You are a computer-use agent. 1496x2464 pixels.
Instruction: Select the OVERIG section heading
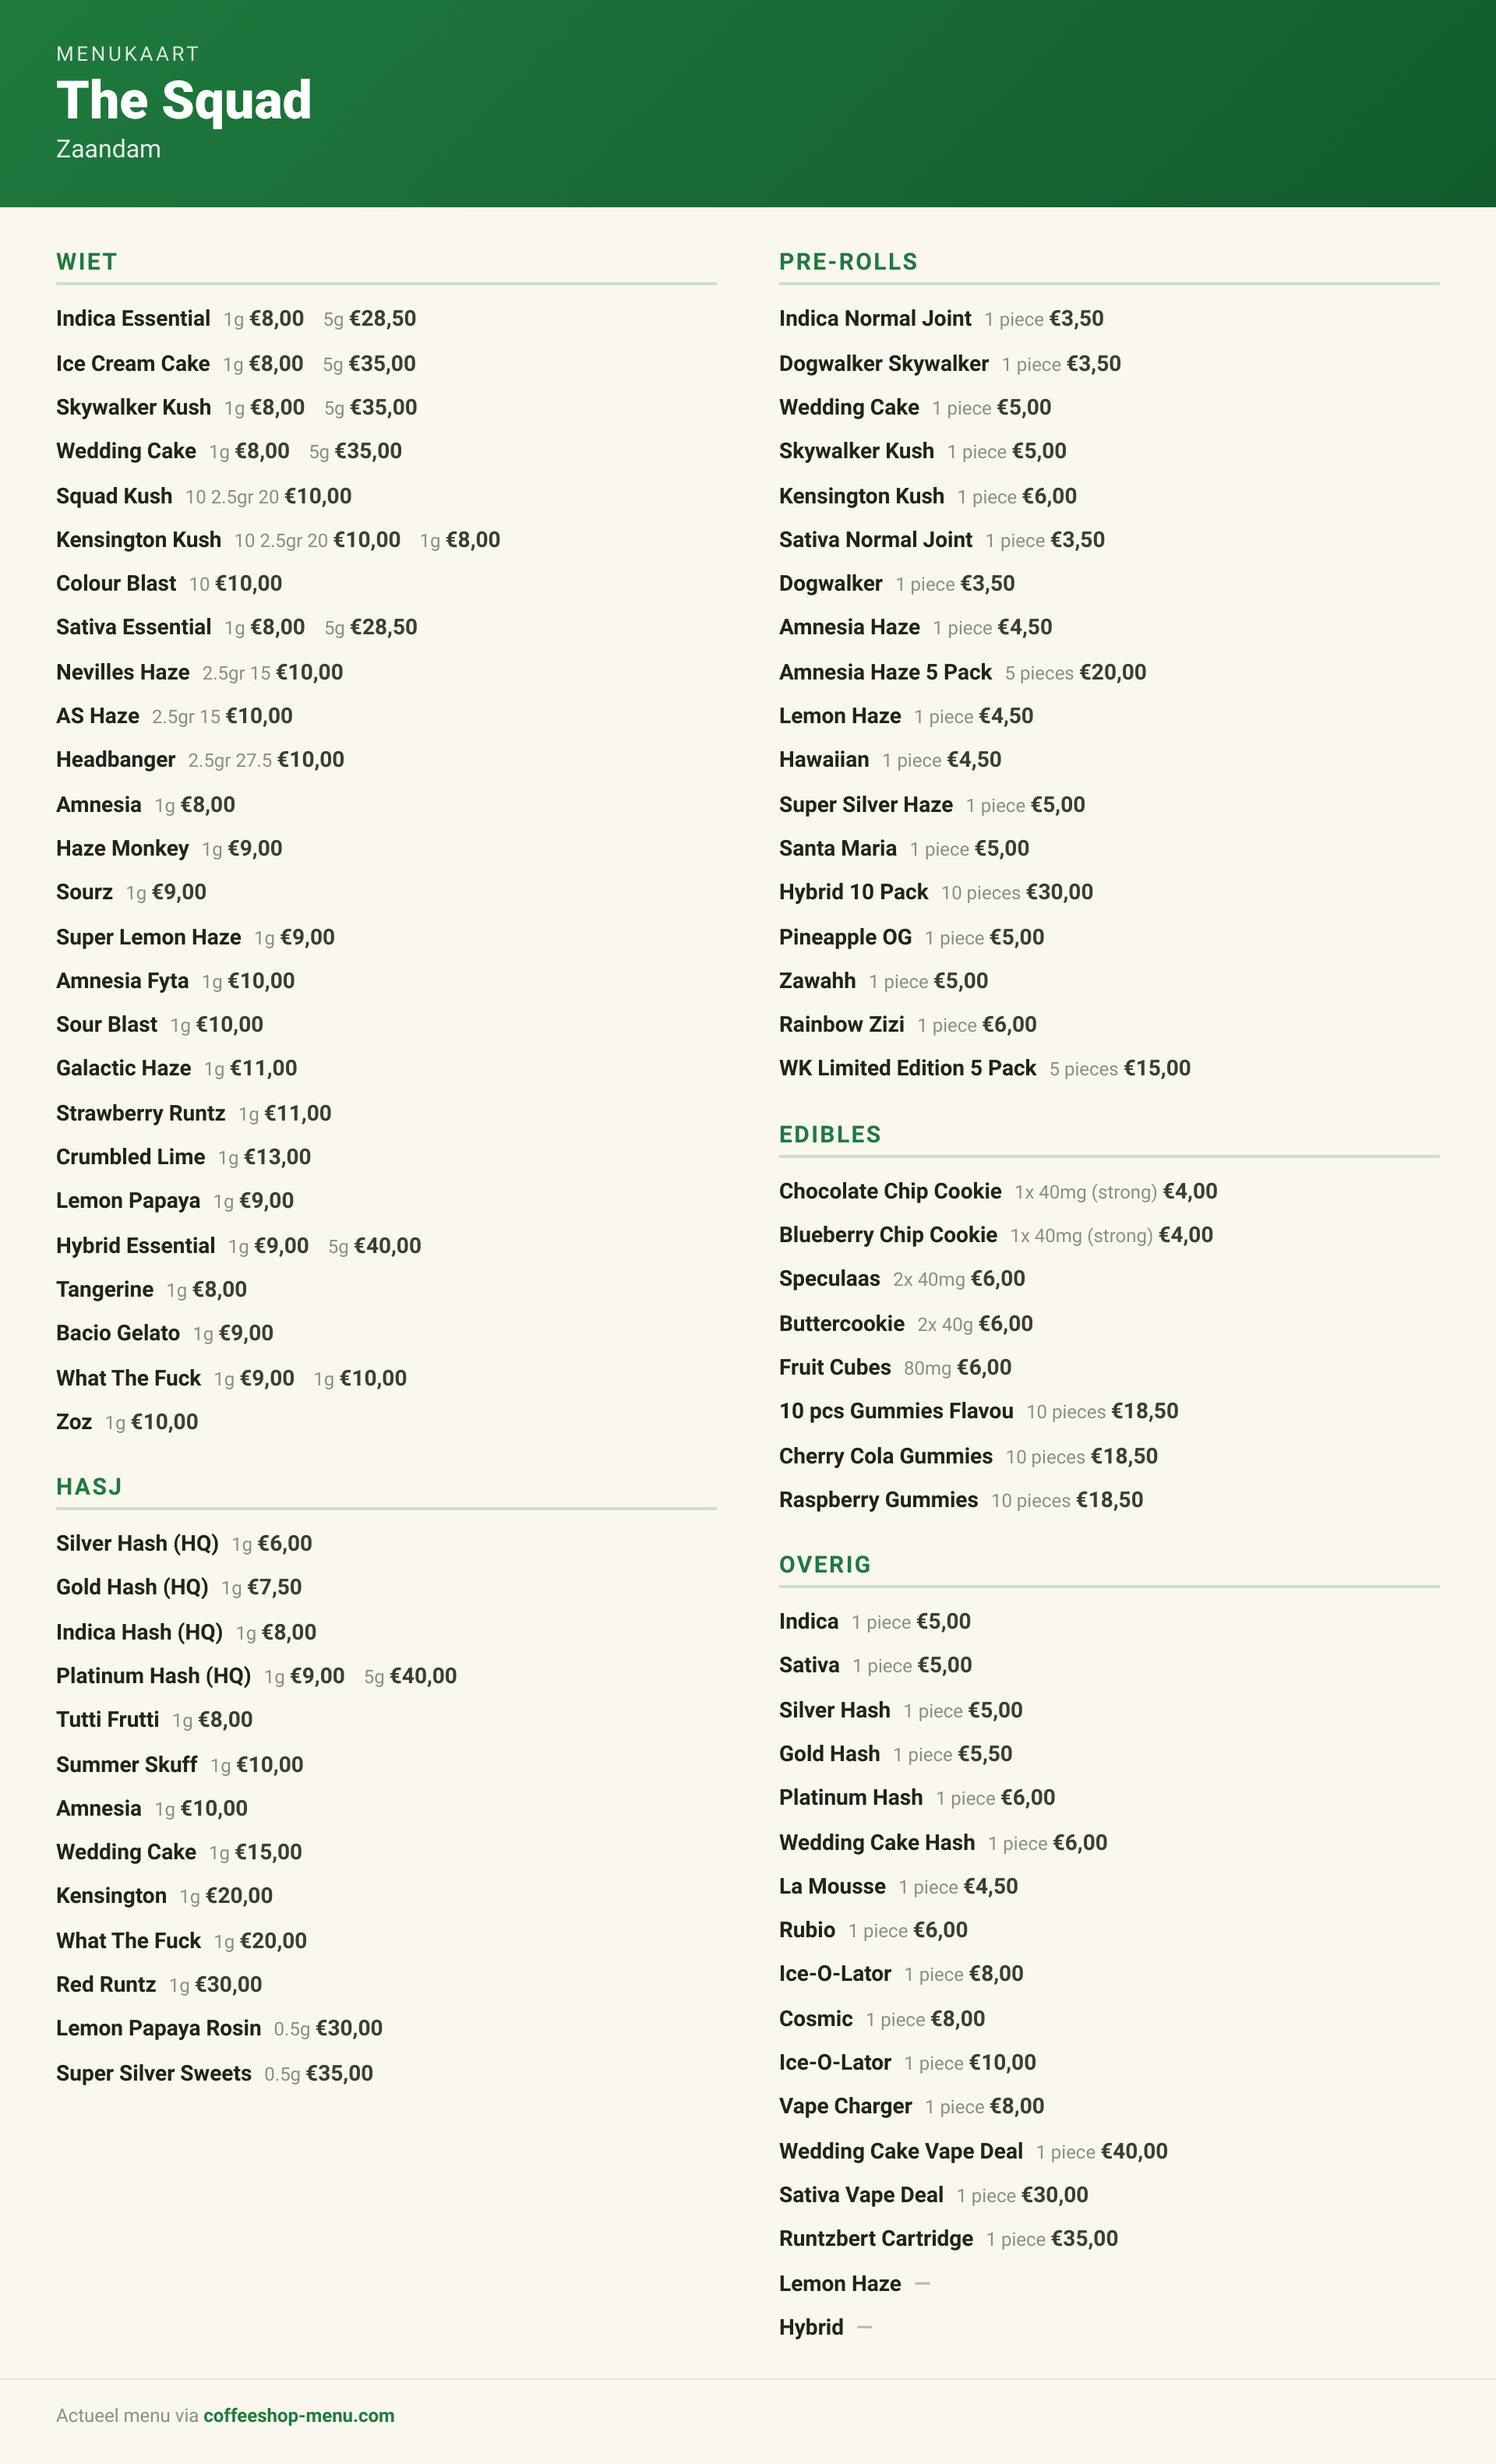(825, 1565)
